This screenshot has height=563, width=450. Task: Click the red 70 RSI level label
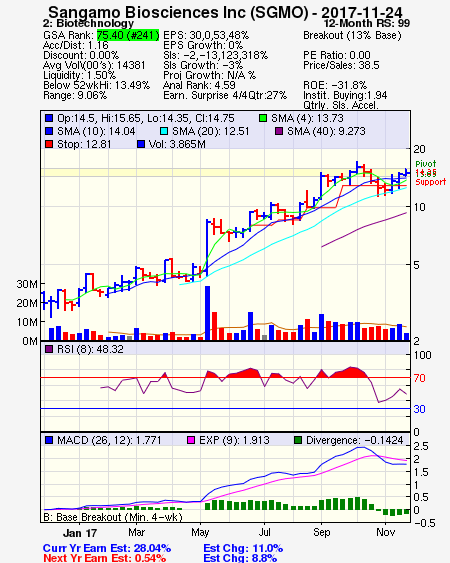tap(419, 378)
